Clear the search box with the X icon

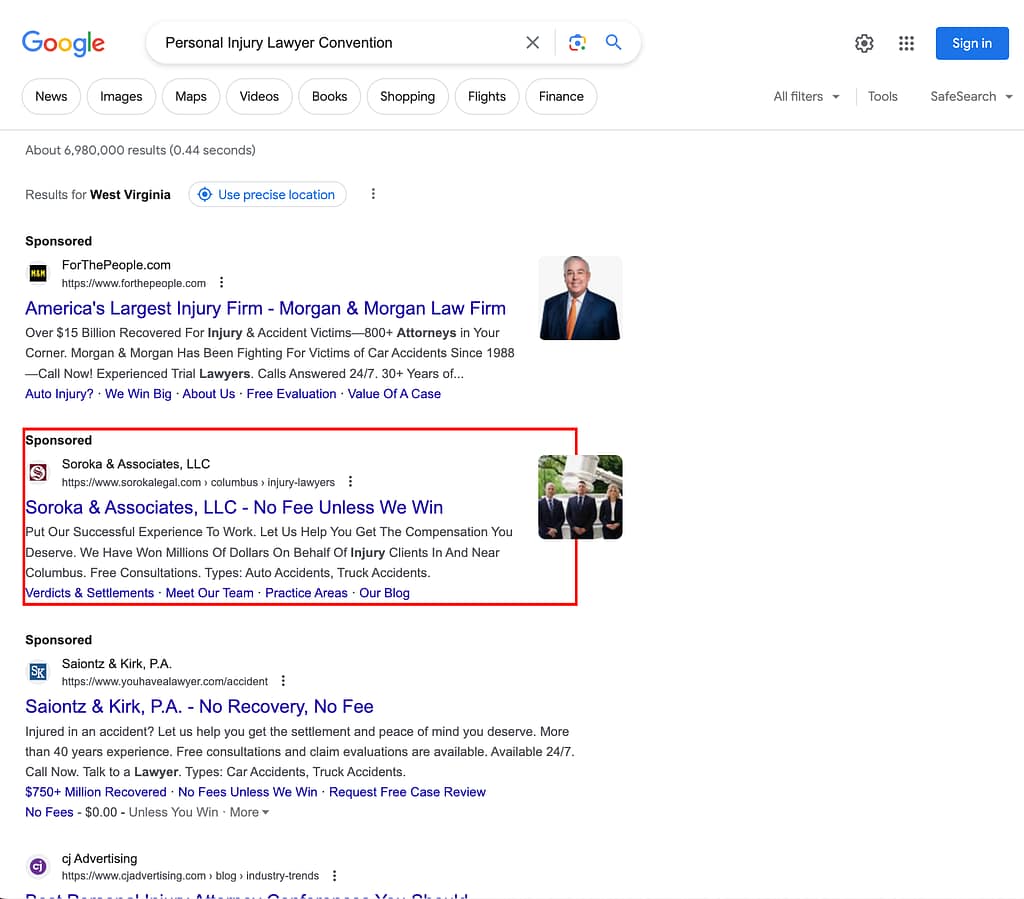532,42
